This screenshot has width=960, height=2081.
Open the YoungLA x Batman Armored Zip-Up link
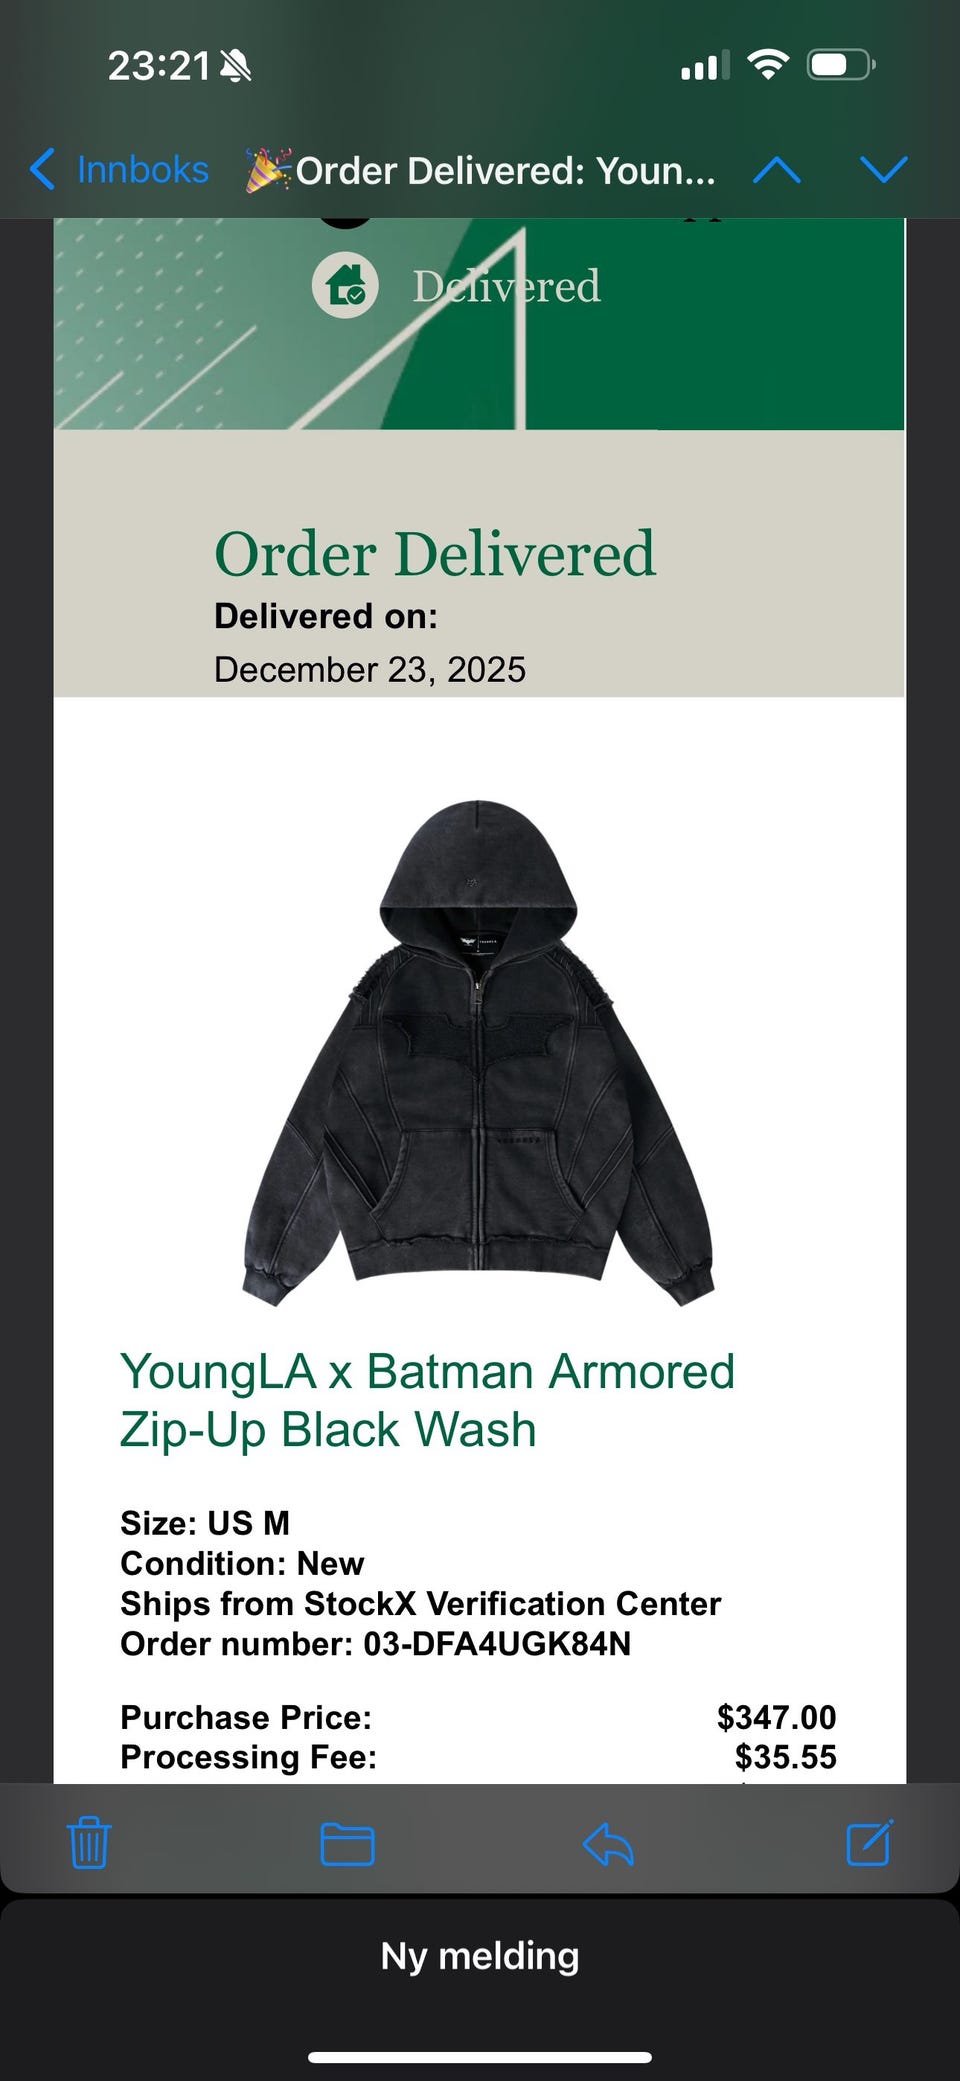pos(427,1400)
